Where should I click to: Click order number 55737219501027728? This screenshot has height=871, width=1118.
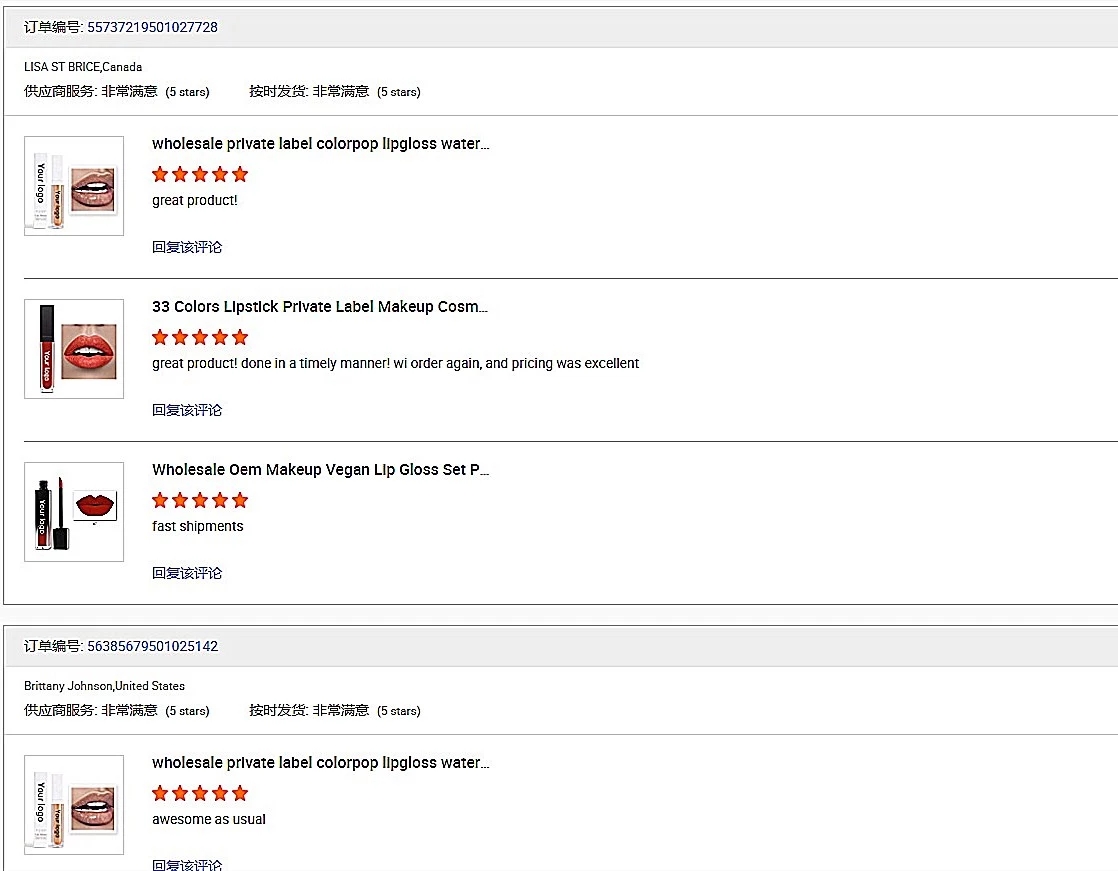click(x=152, y=27)
